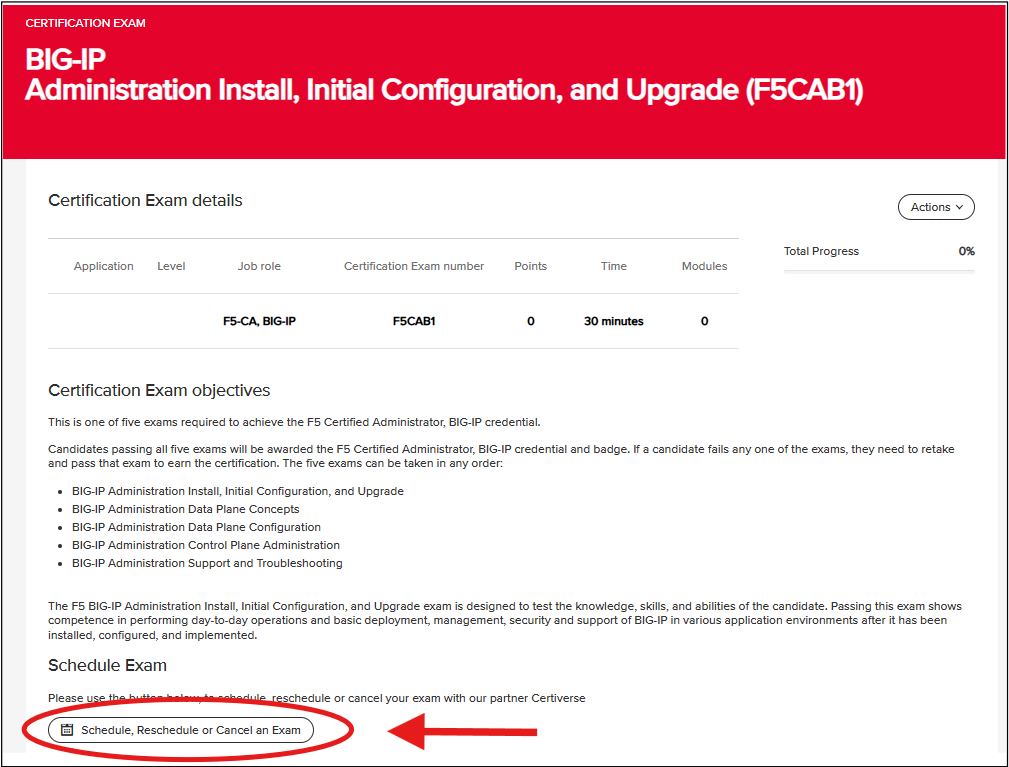Click the CERTIFICATION EXAM banner label
The height and width of the screenshot is (767, 1009).
pyautogui.click(x=86, y=23)
